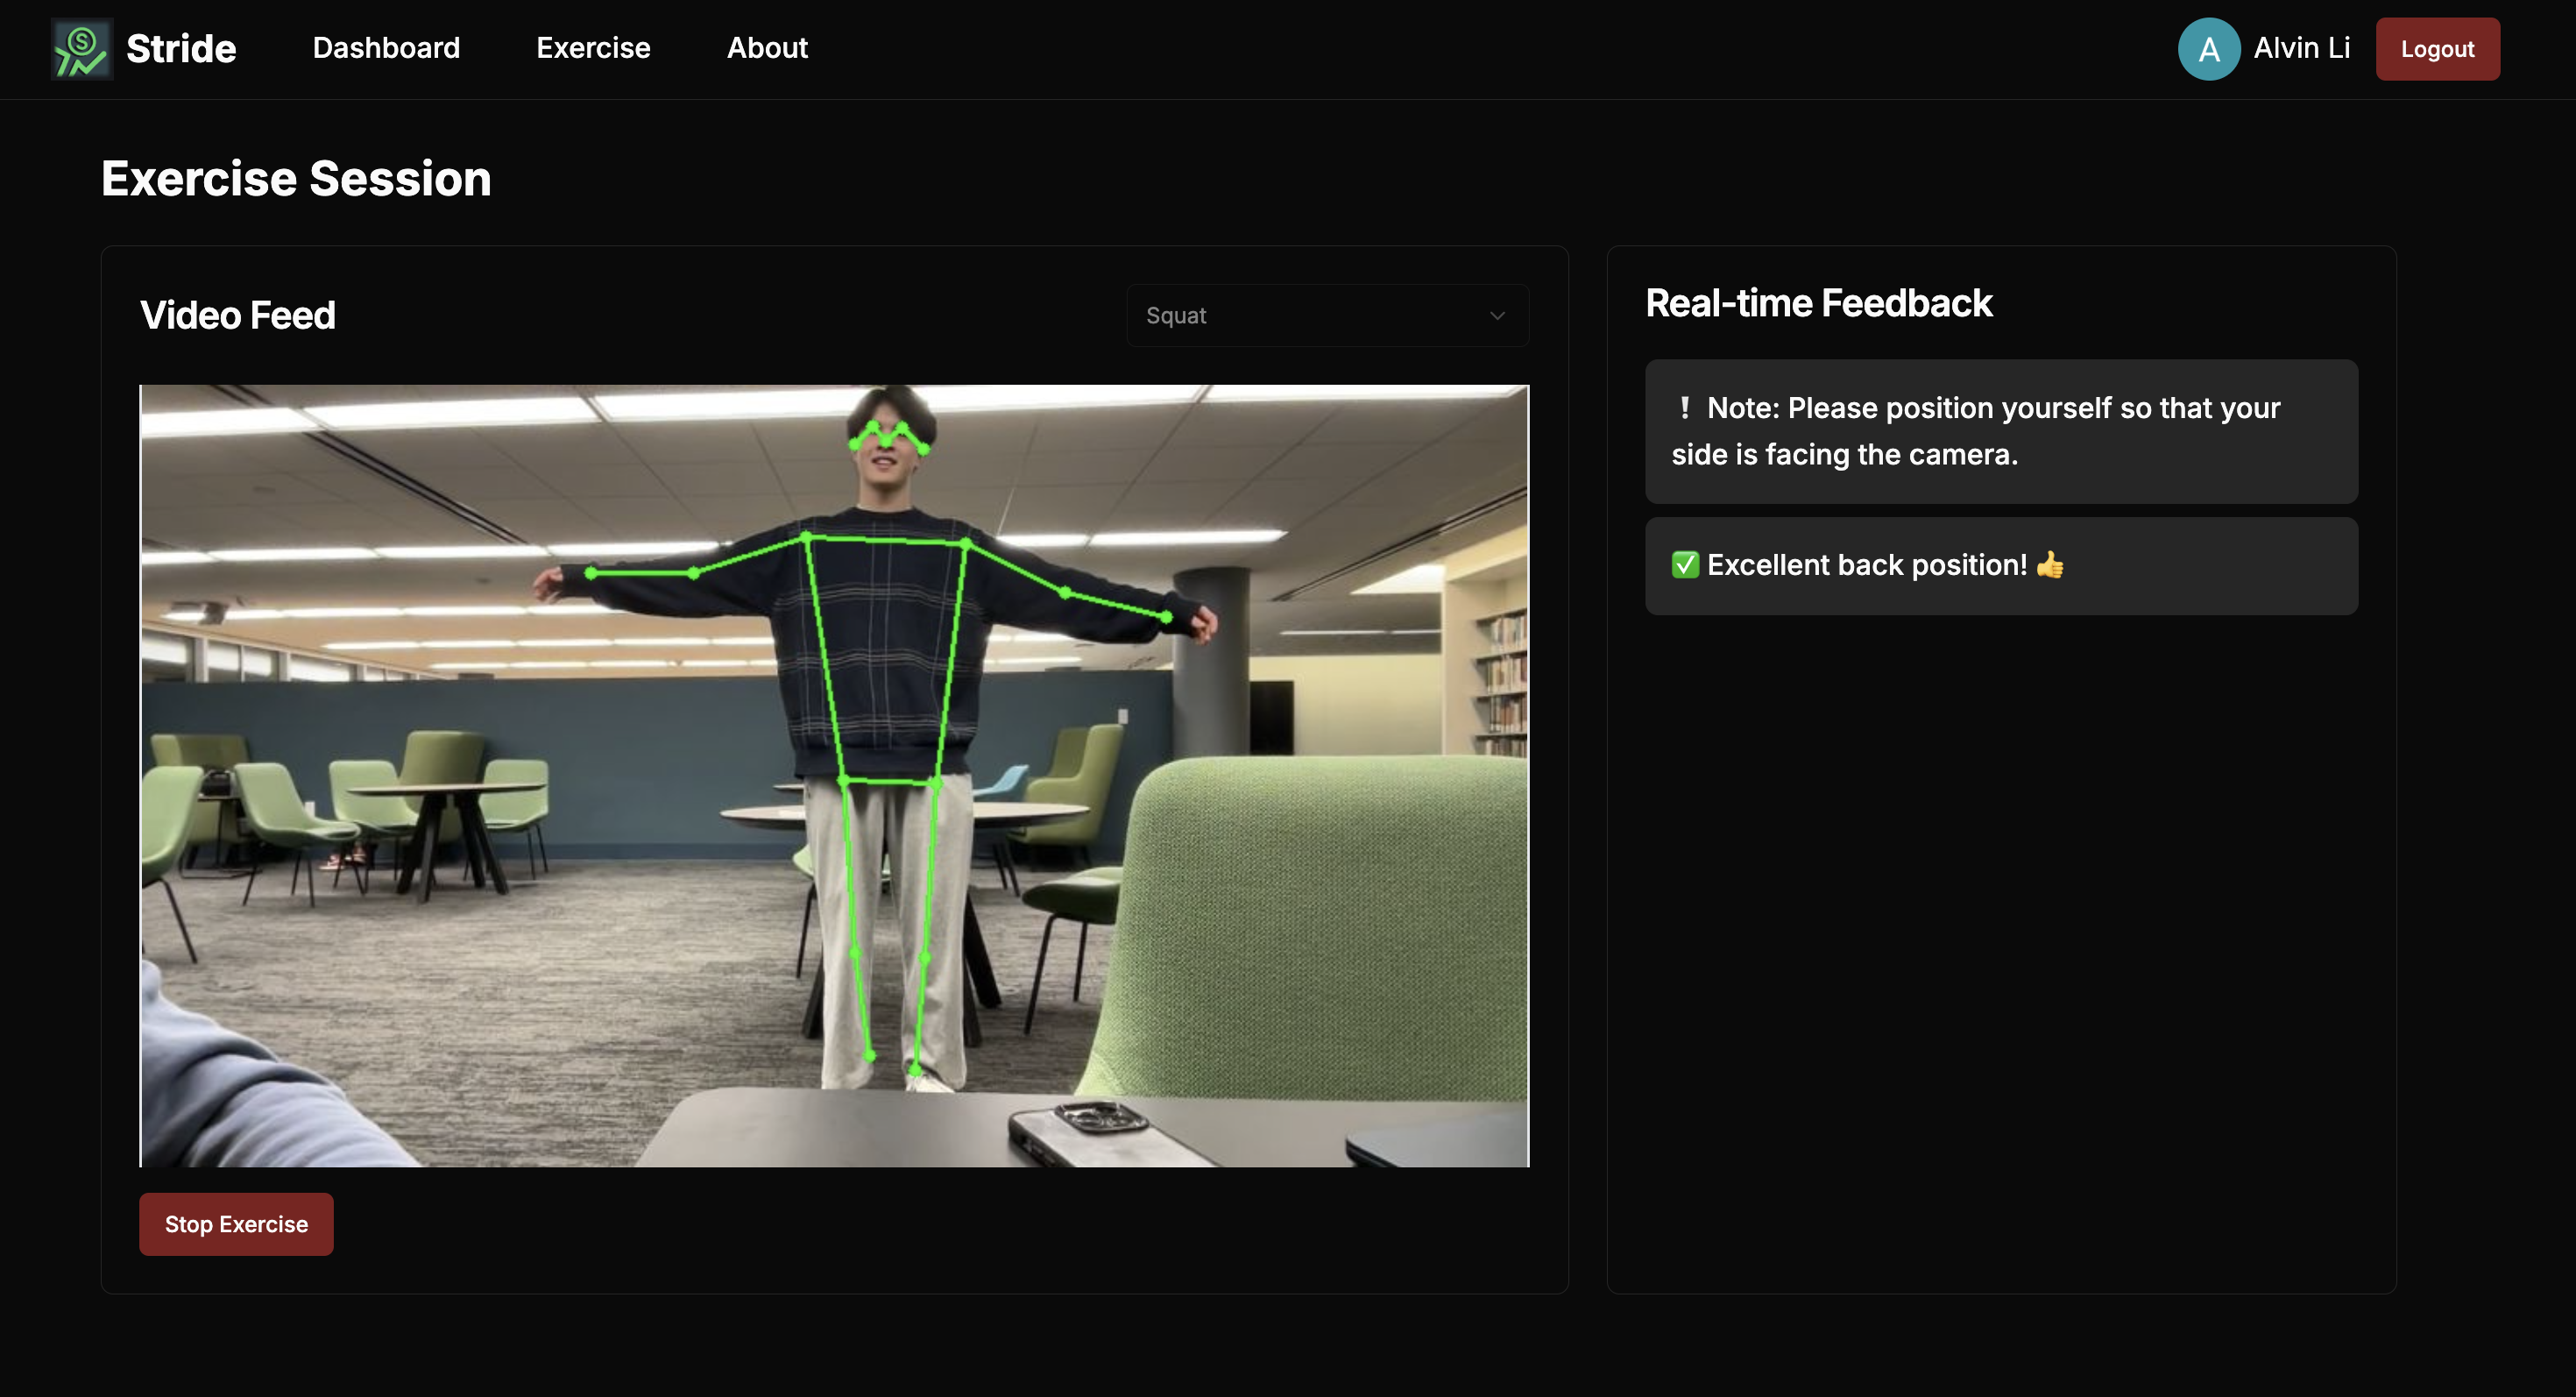Open the Dashboard page

(x=386, y=48)
